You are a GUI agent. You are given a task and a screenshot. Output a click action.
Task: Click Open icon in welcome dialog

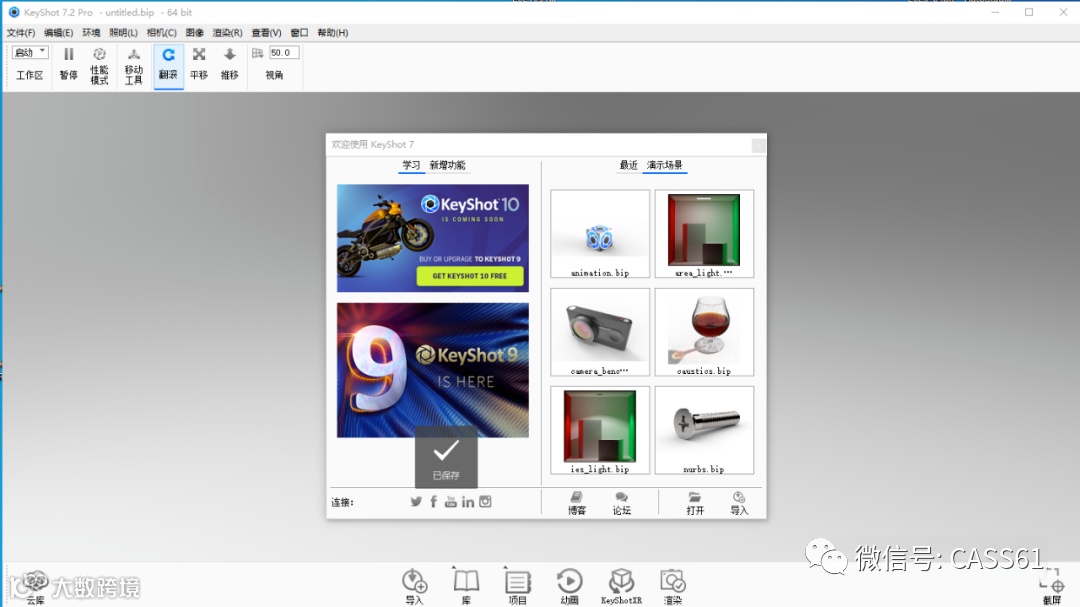click(695, 504)
